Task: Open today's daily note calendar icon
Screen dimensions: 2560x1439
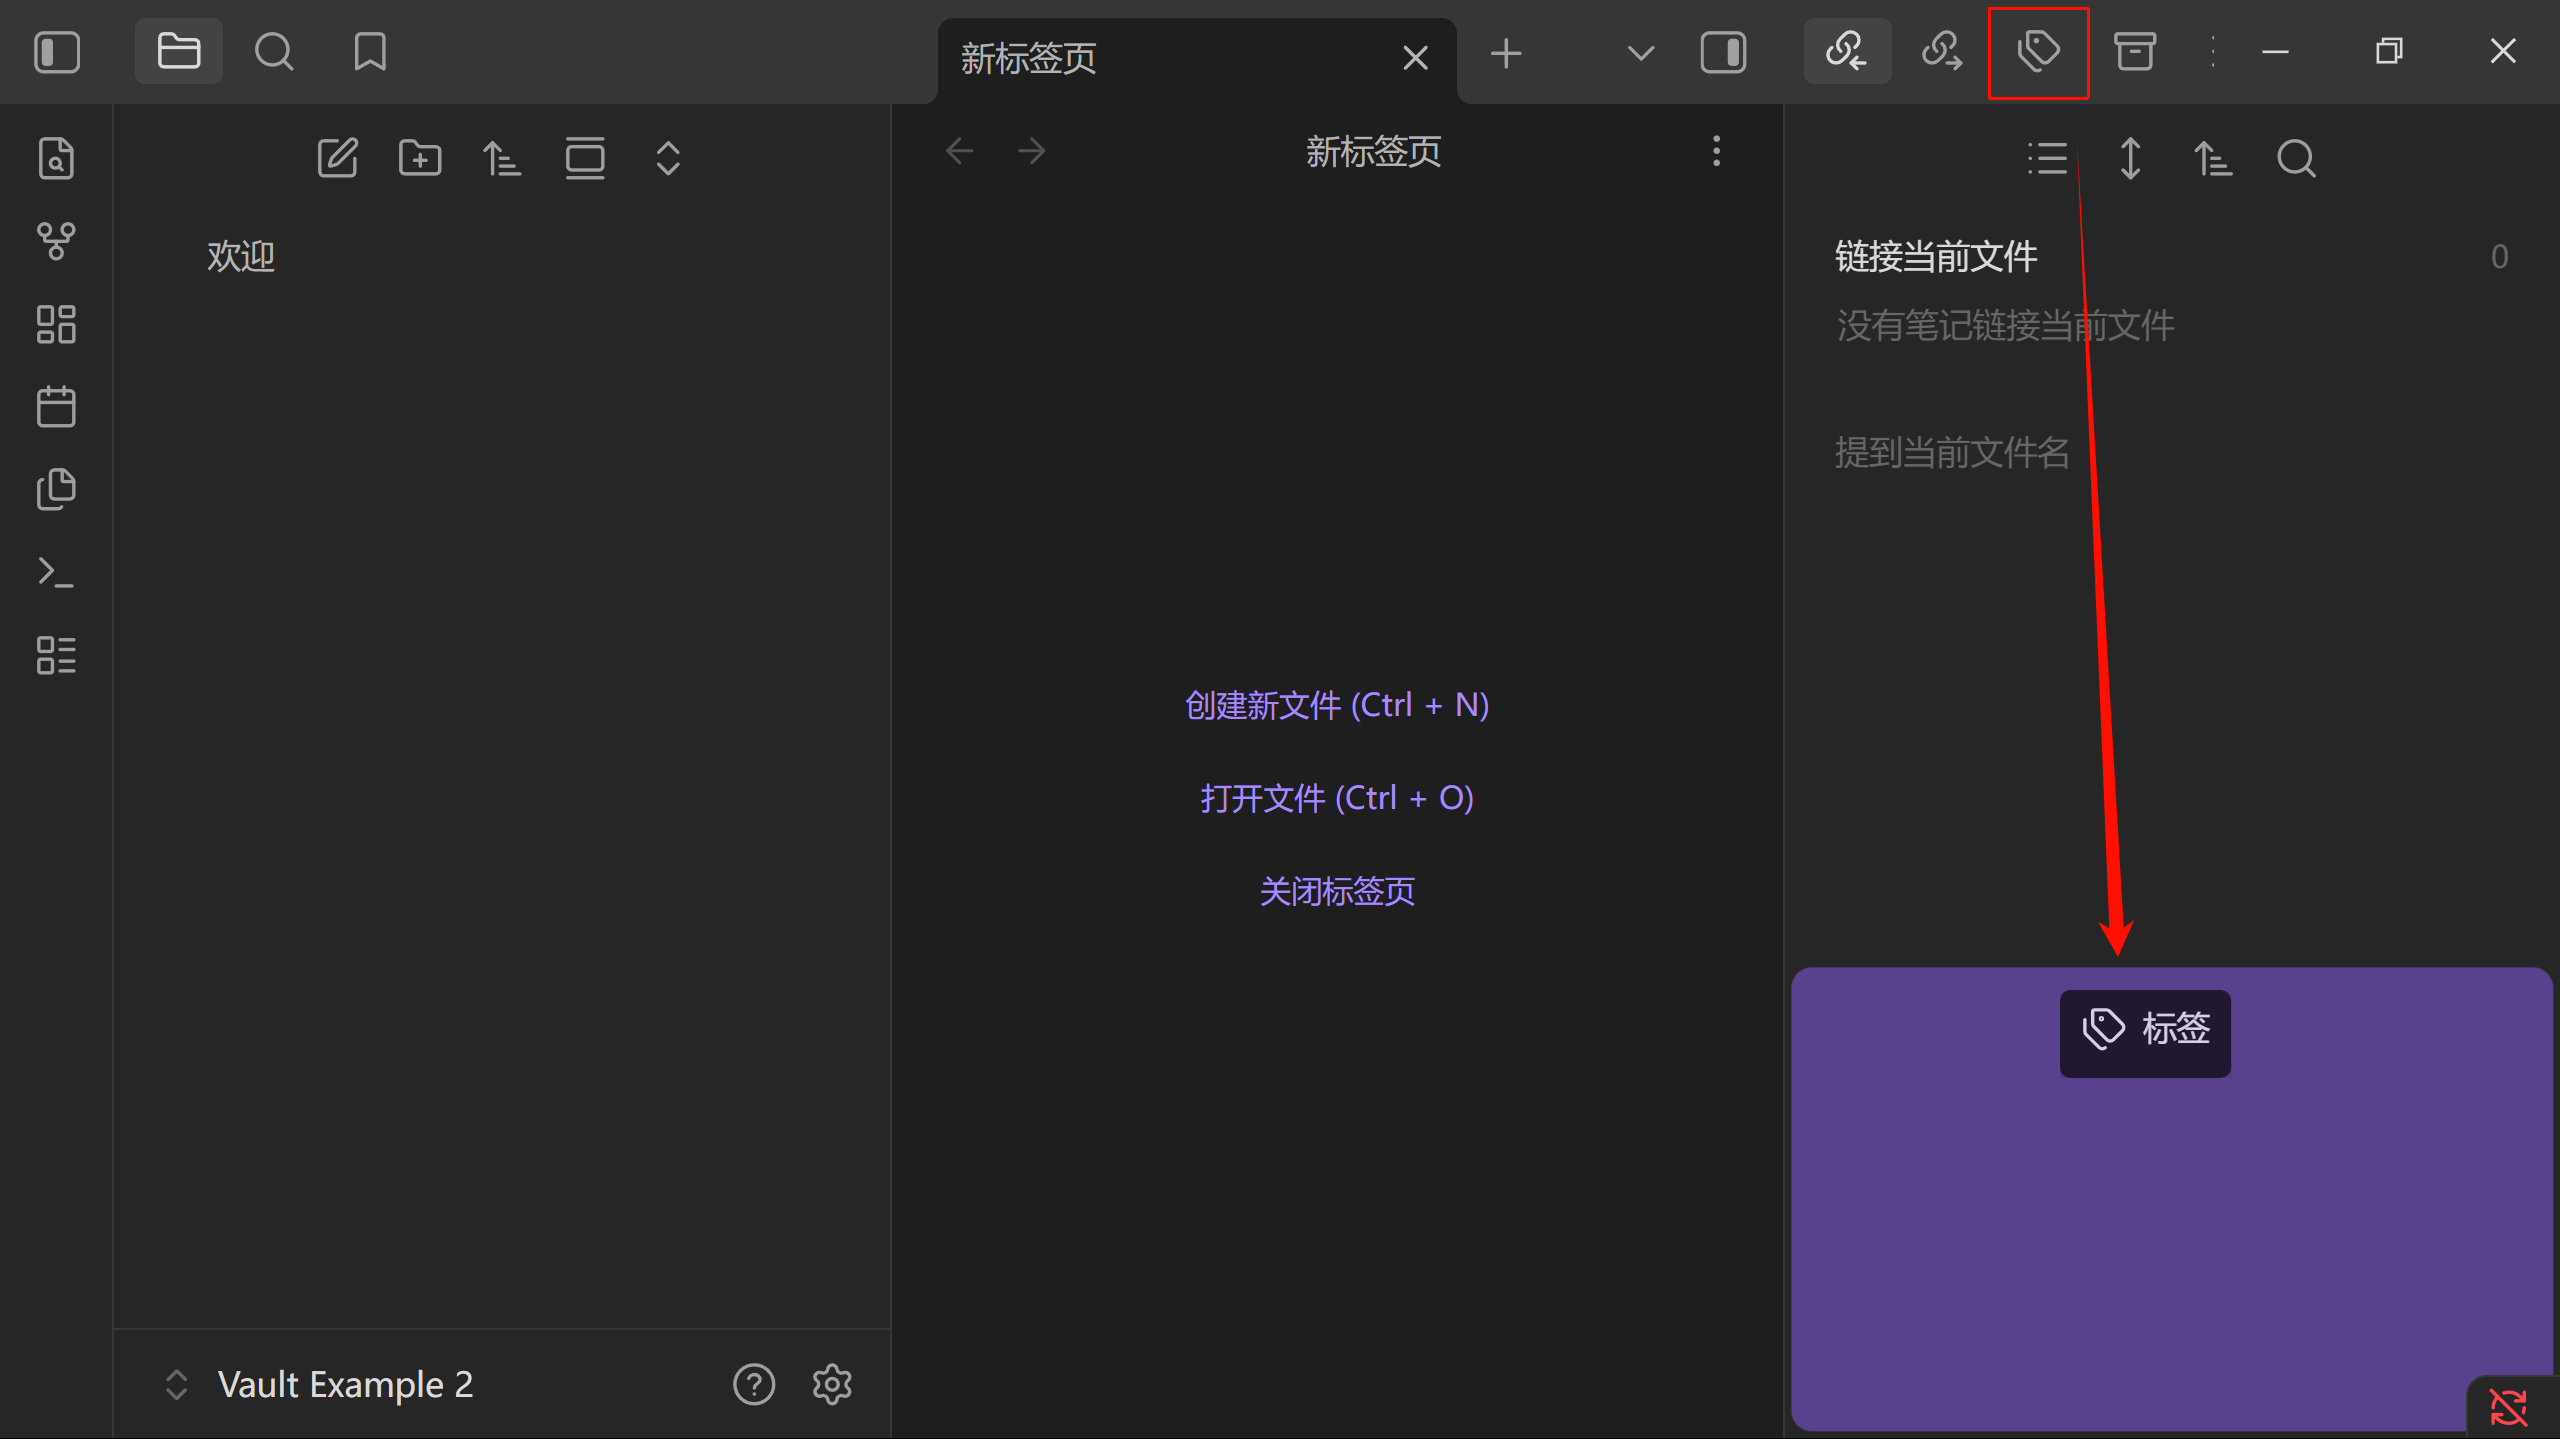Action: tap(56, 407)
